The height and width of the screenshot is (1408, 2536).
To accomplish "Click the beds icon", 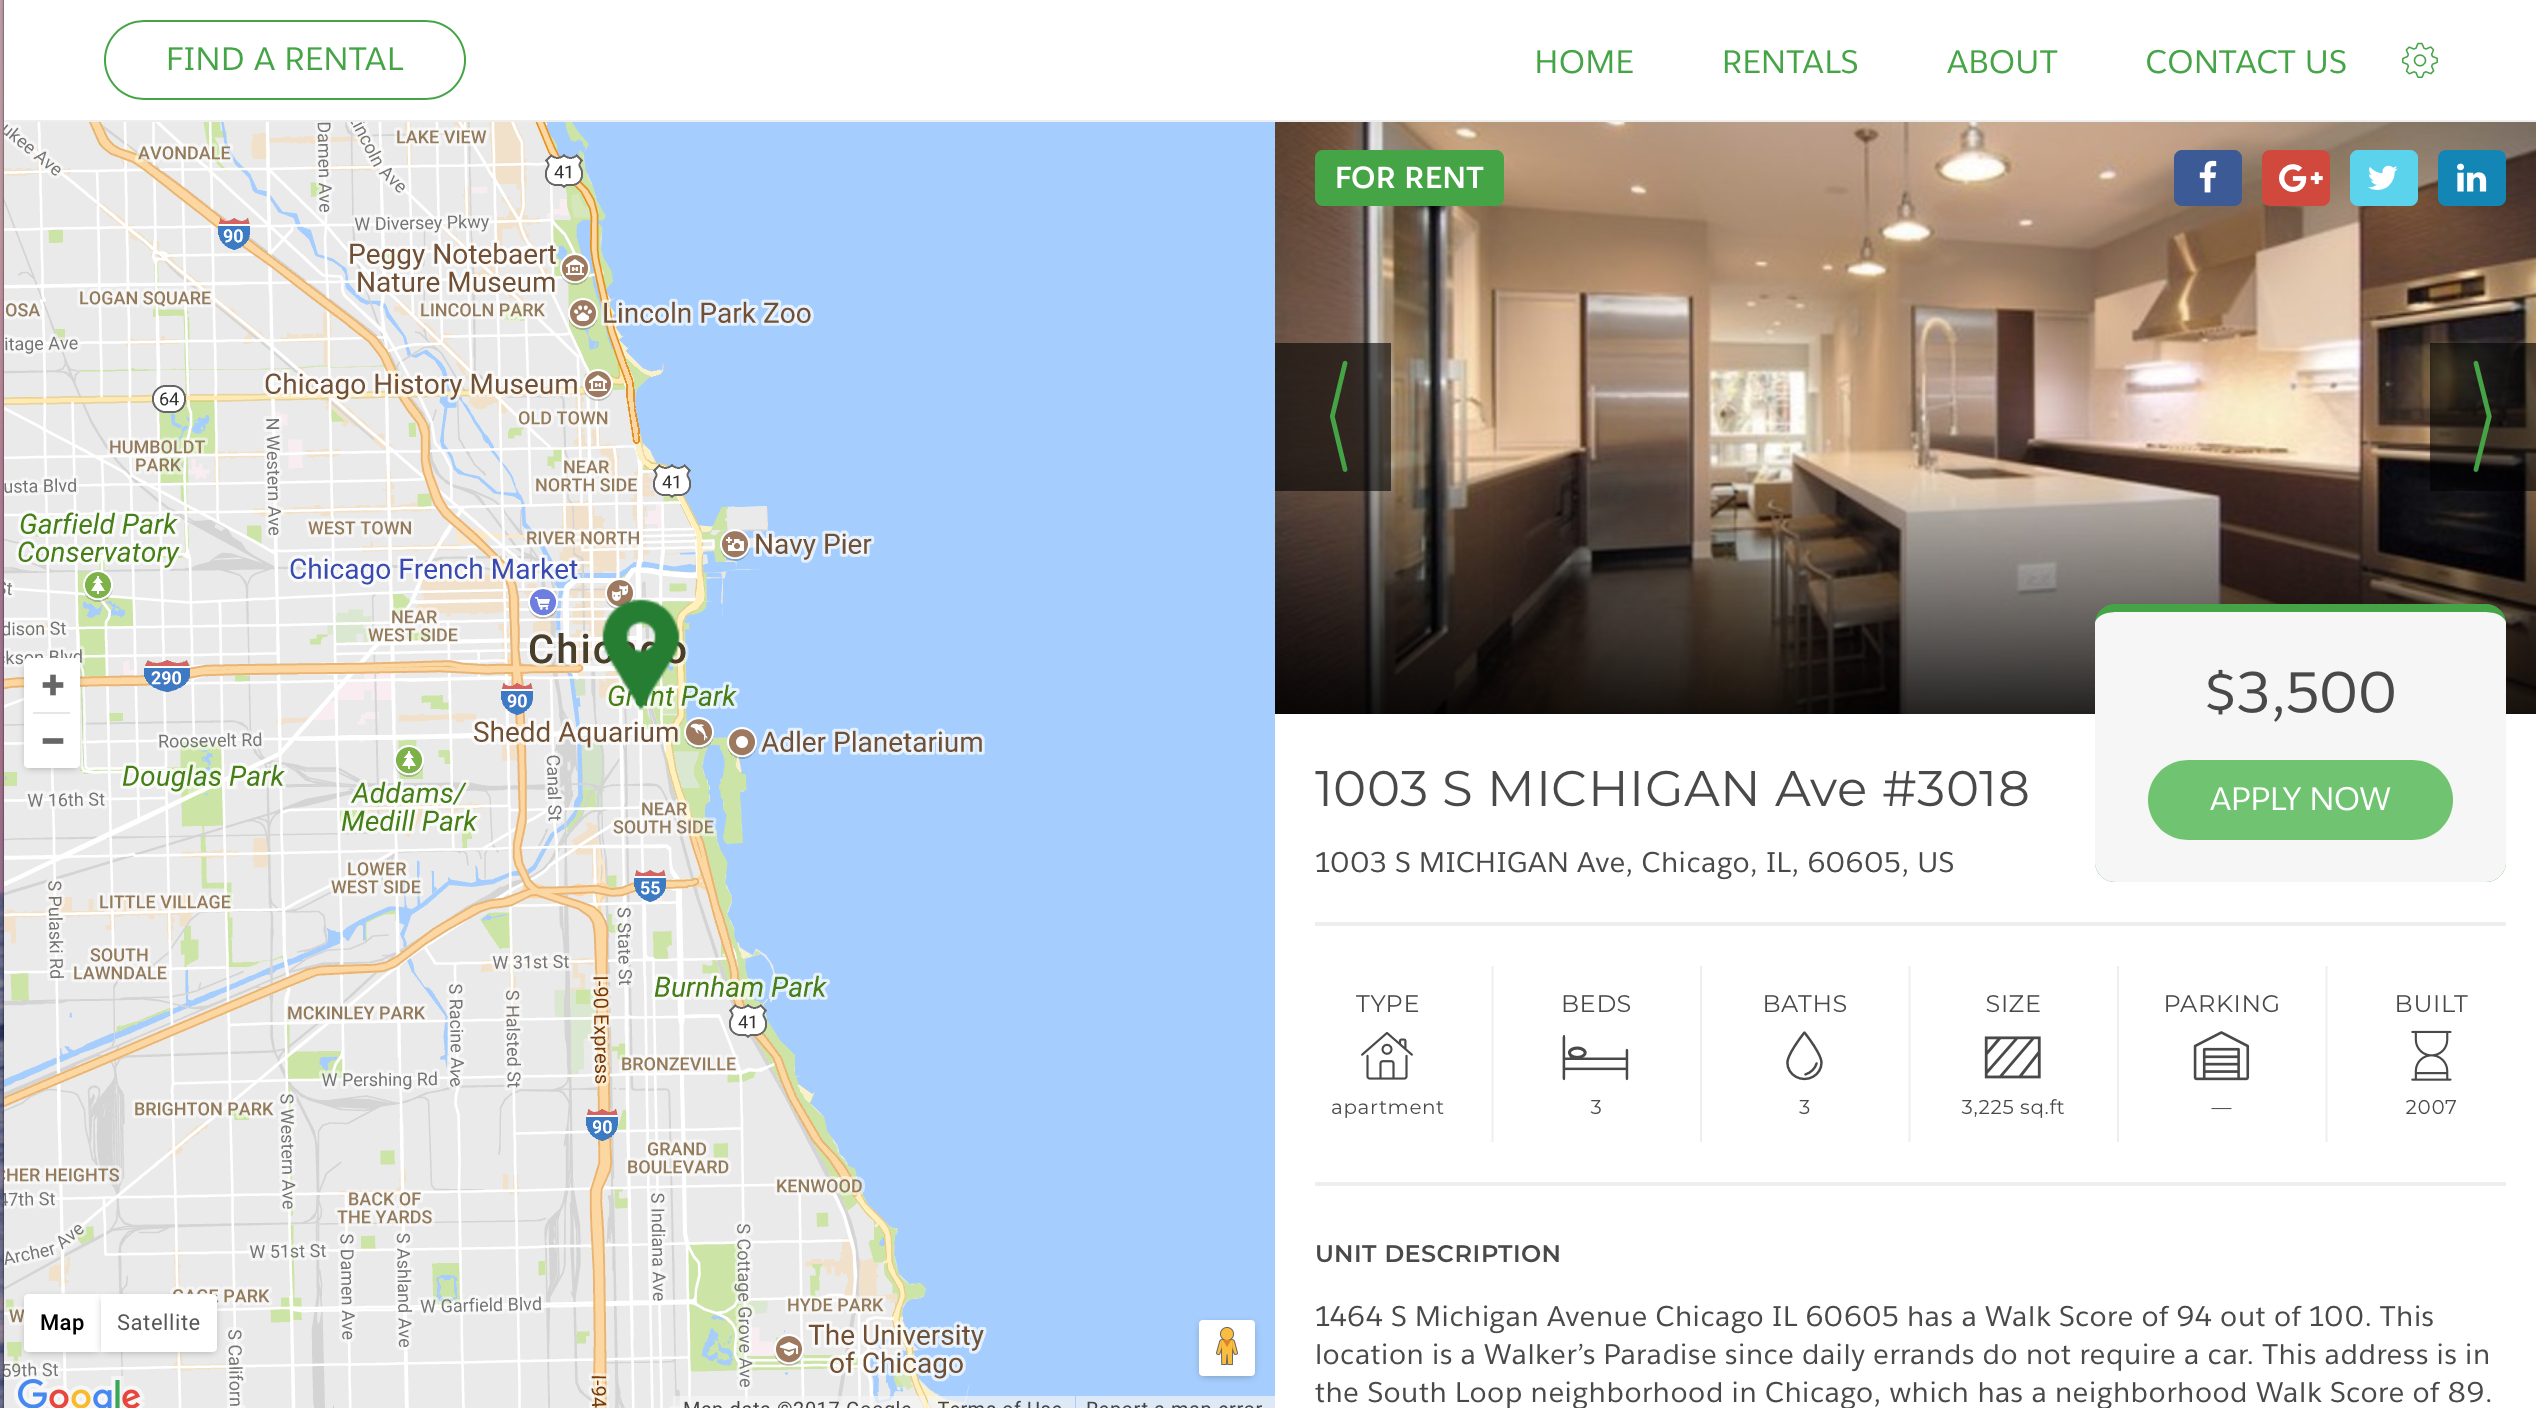I will 1595,1058.
